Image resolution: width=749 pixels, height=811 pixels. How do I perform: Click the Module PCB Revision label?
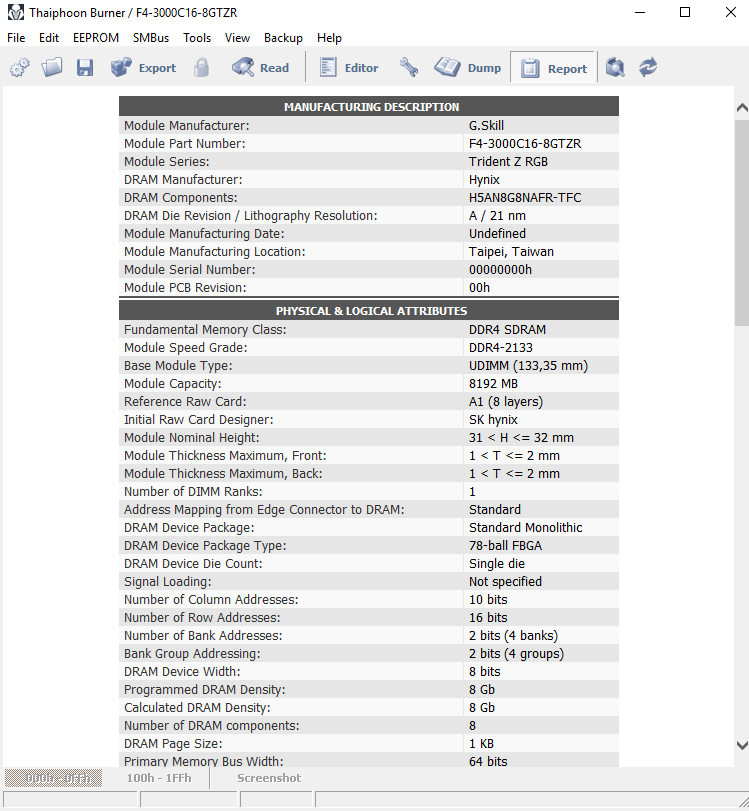(185, 288)
